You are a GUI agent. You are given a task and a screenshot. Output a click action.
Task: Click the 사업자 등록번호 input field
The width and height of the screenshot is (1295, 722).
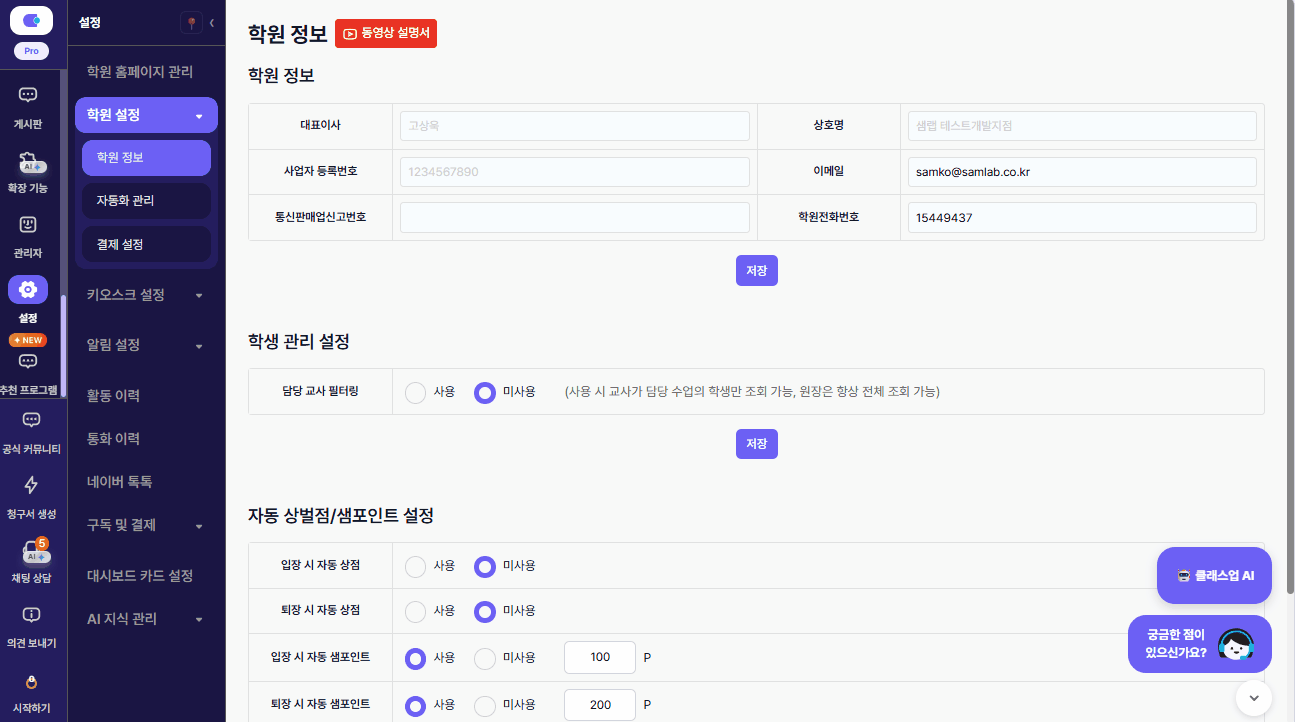(x=575, y=172)
